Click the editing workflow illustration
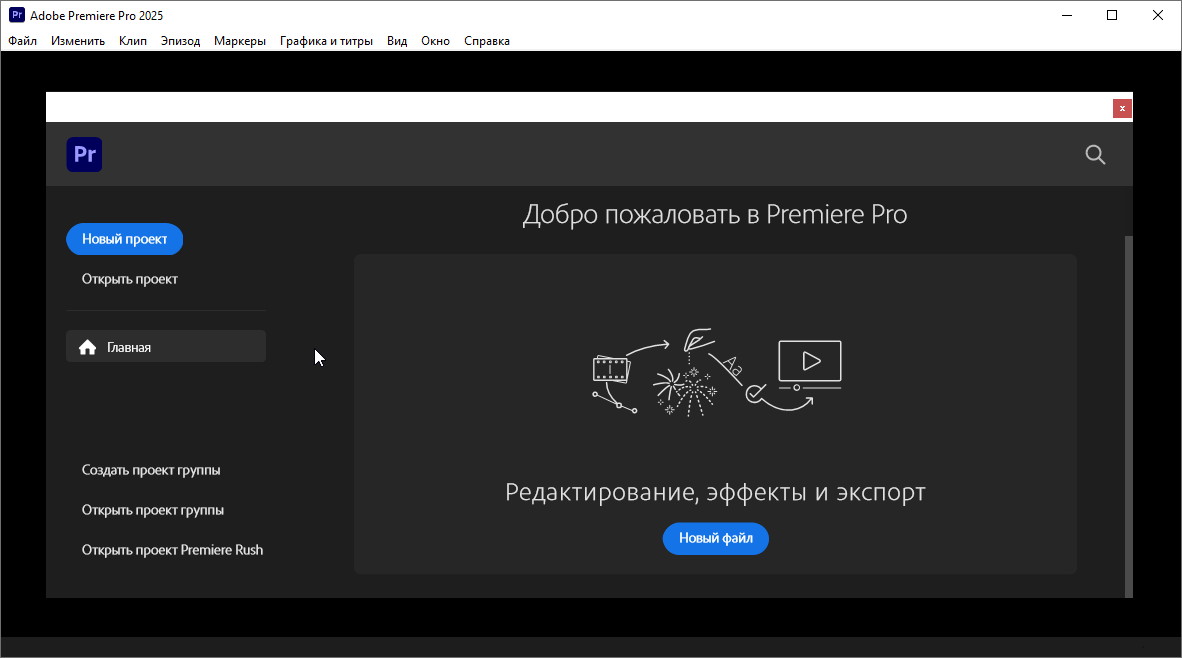The image size is (1182, 658). point(717,372)
